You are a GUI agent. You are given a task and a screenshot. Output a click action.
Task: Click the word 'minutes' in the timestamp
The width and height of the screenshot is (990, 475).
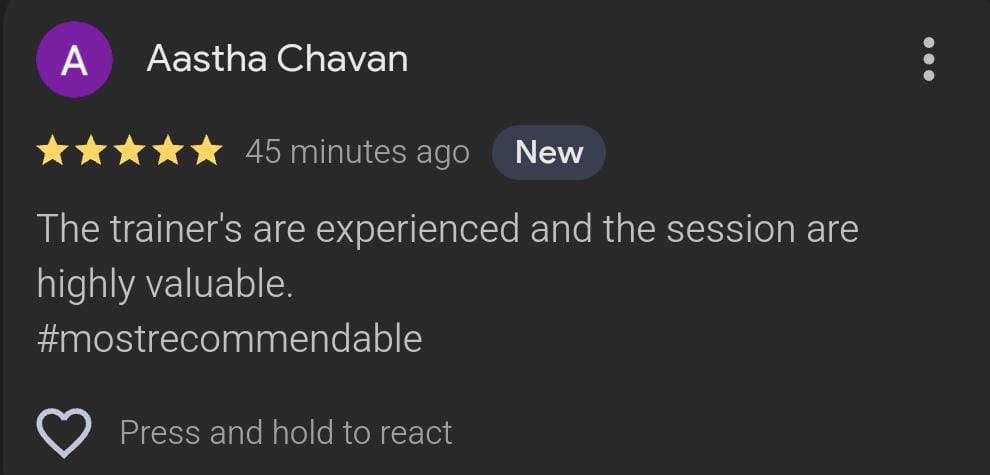tap(348, 152)
